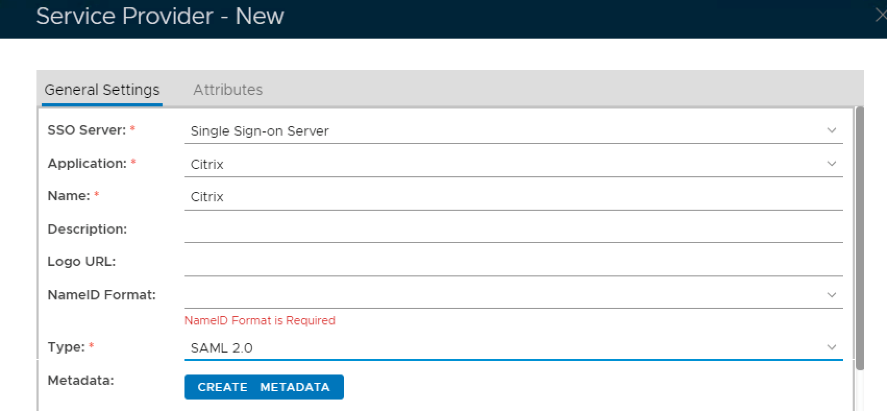Click the 'Service Provider - New' dialog title

pyautogui.click(x=160, y=17)
